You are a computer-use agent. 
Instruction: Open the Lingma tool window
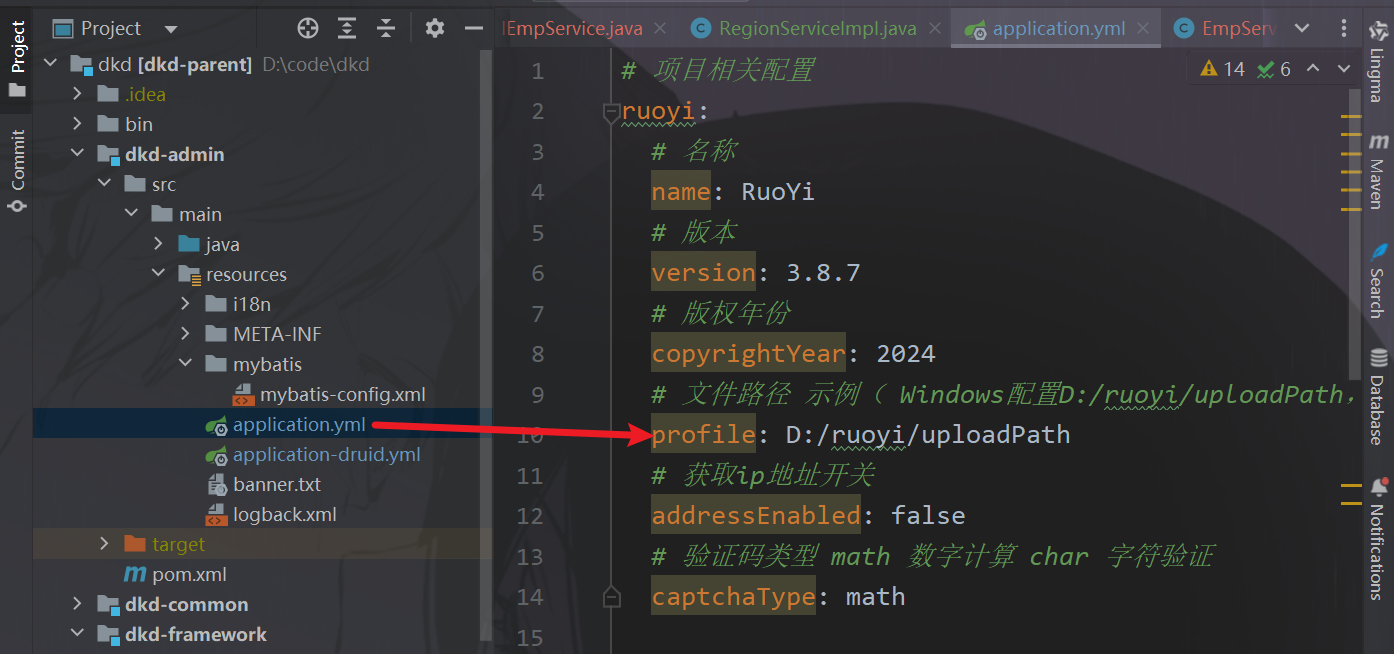[x=1378, y=62]
